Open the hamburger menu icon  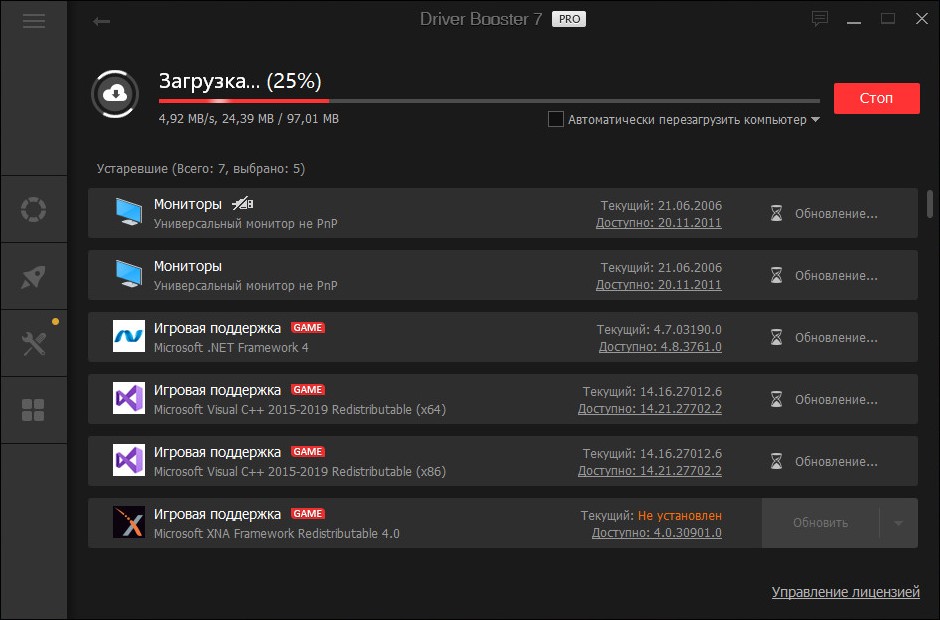coord(33,20)
